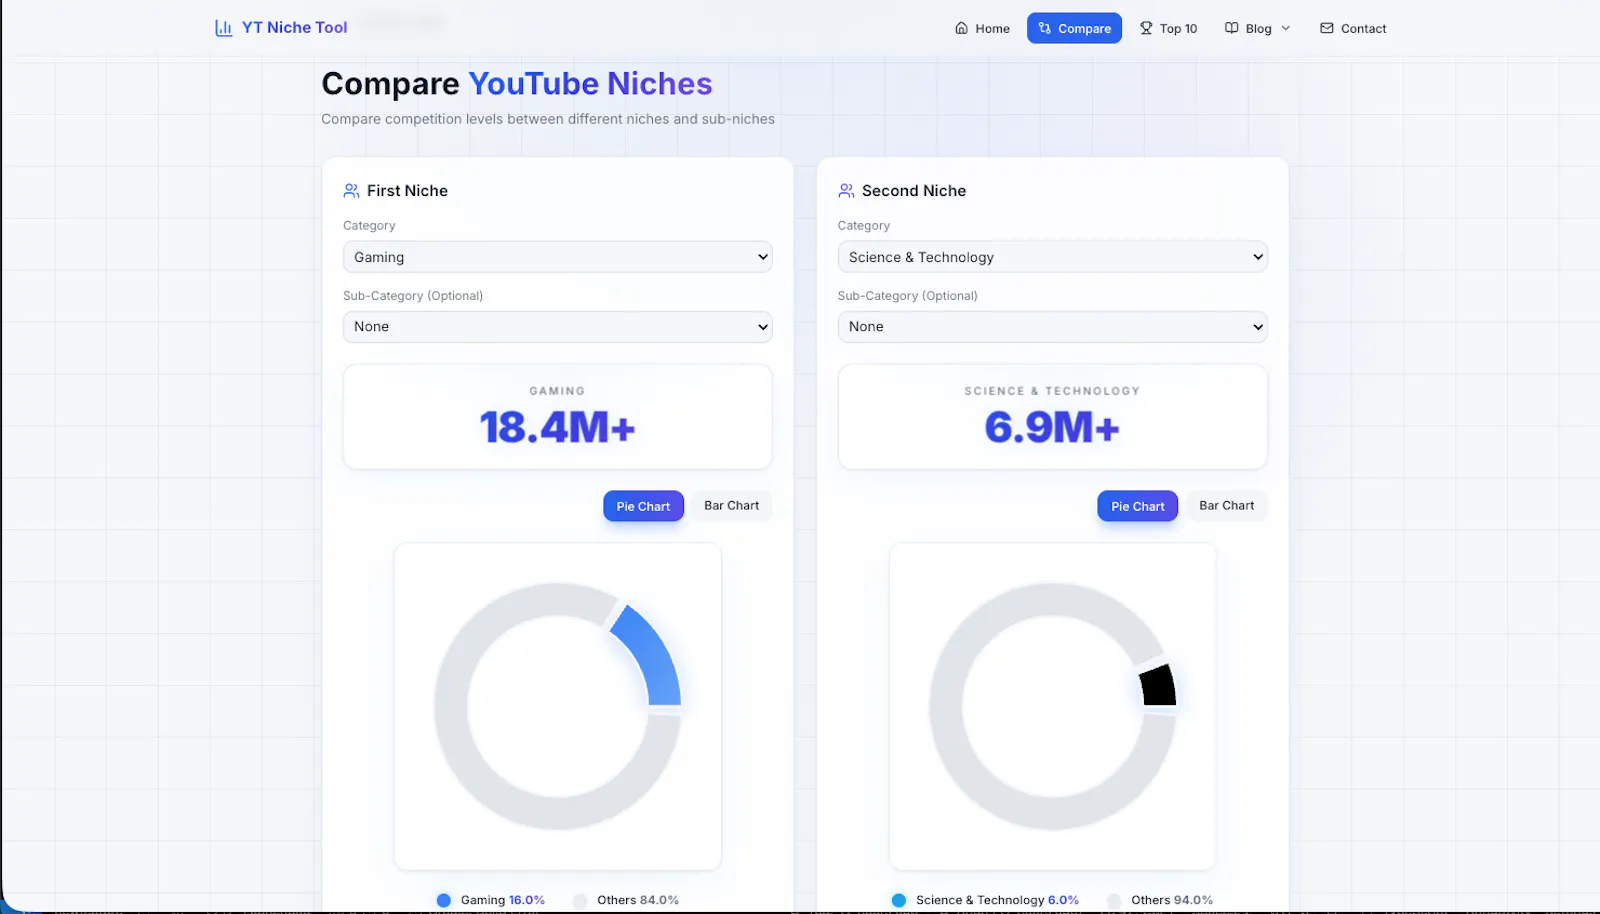Click the Gaming 16.0% legend label

502,900
